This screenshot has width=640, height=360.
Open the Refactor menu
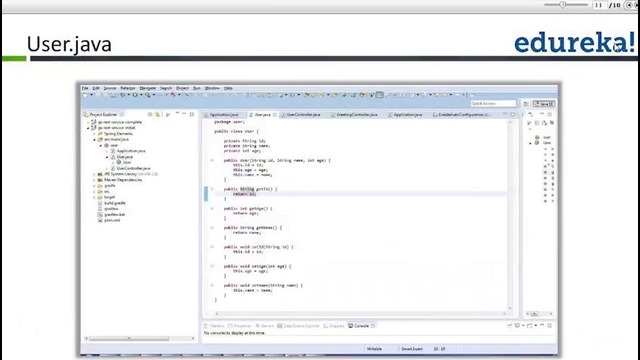point(128,88)
